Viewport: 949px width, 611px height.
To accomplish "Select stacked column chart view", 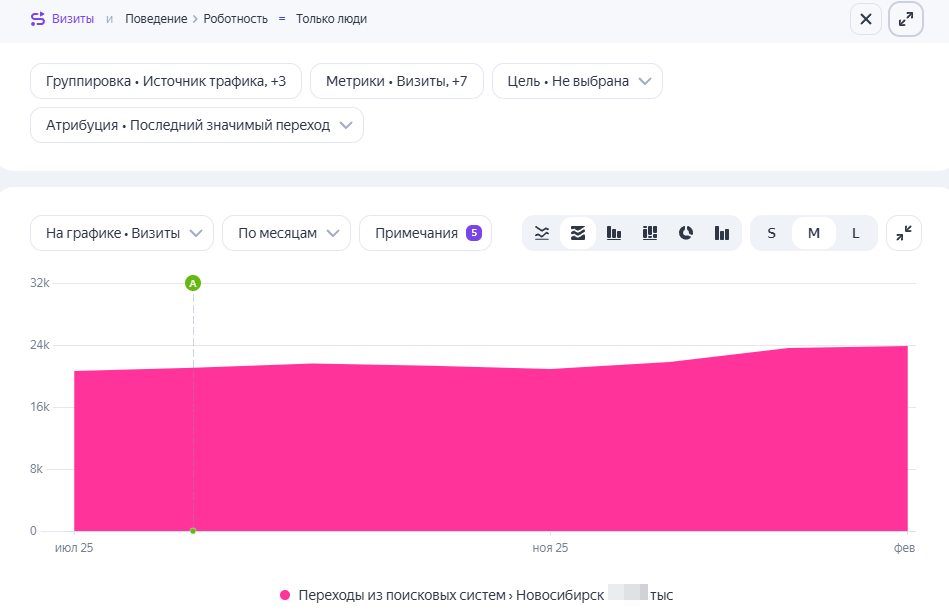I will (649, 233).
